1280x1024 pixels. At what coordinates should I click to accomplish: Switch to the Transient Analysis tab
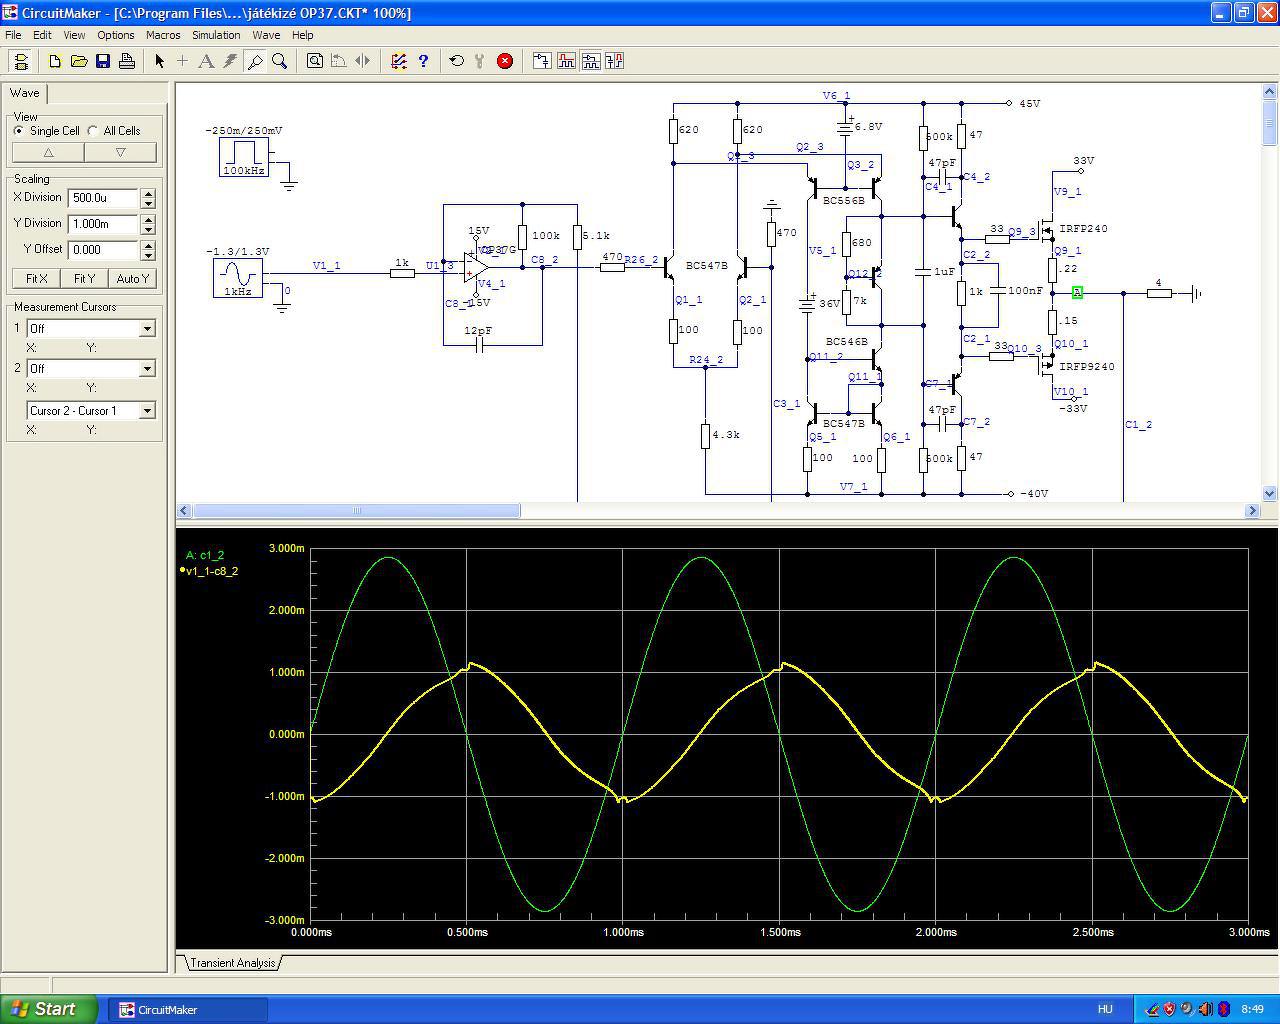[232, 963]
